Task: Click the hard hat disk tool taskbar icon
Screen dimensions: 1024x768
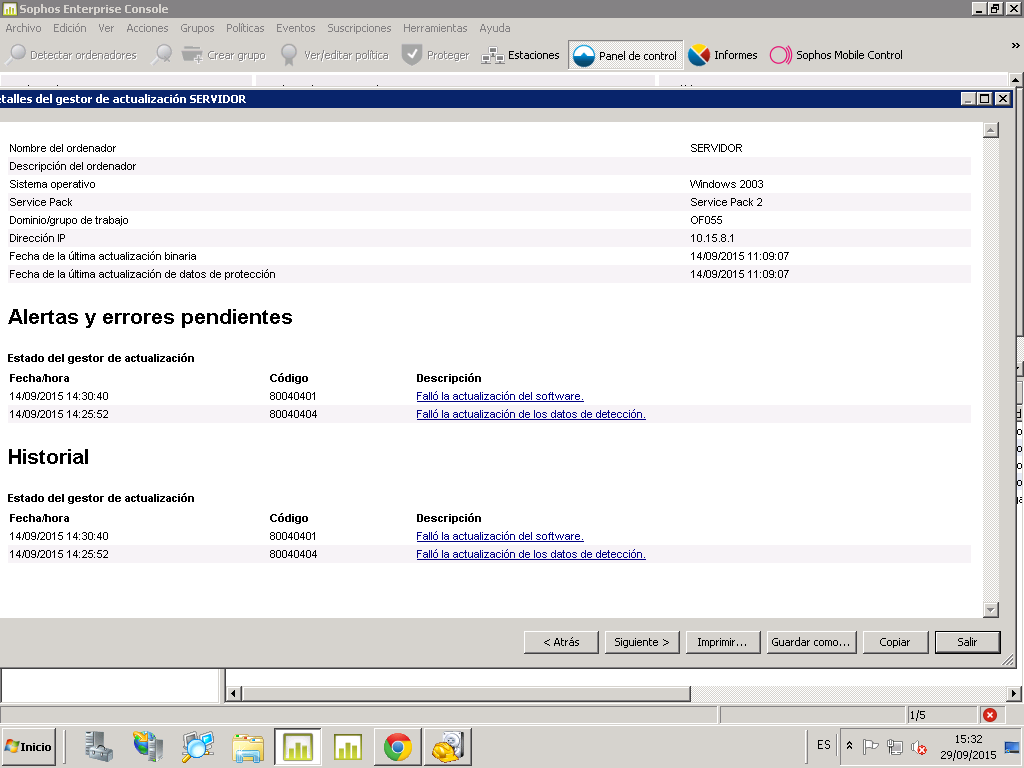Action: (447, 746)
